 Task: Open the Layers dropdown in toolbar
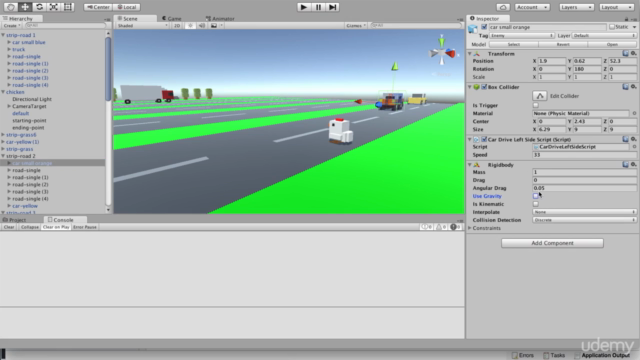tap(576, 7)
